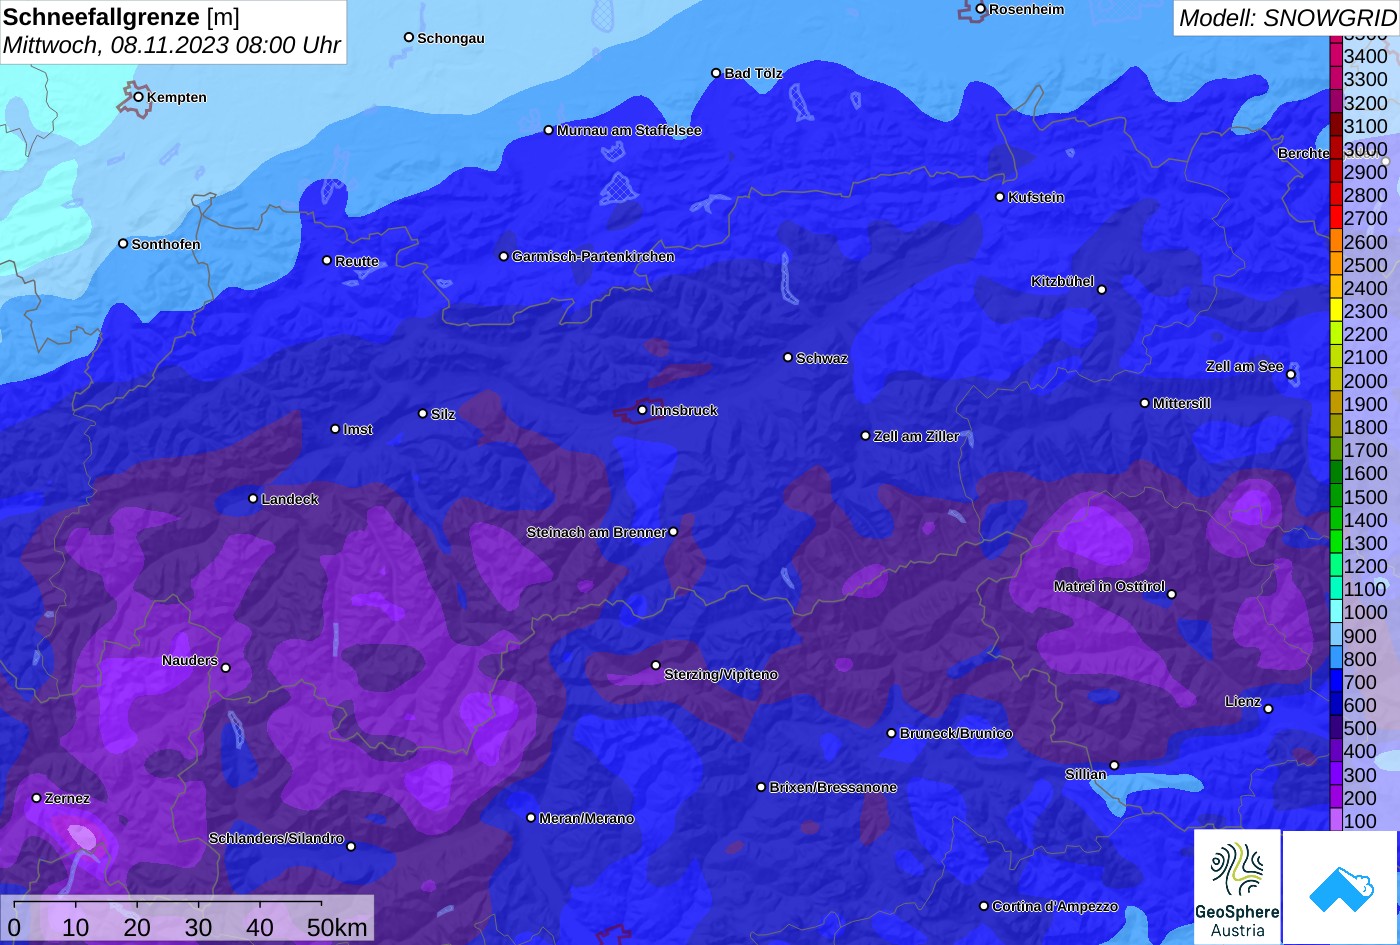The image size is (1400, 945).
Task: Click the Modell: SNOWGRID label
Action: pos(1286,18)
